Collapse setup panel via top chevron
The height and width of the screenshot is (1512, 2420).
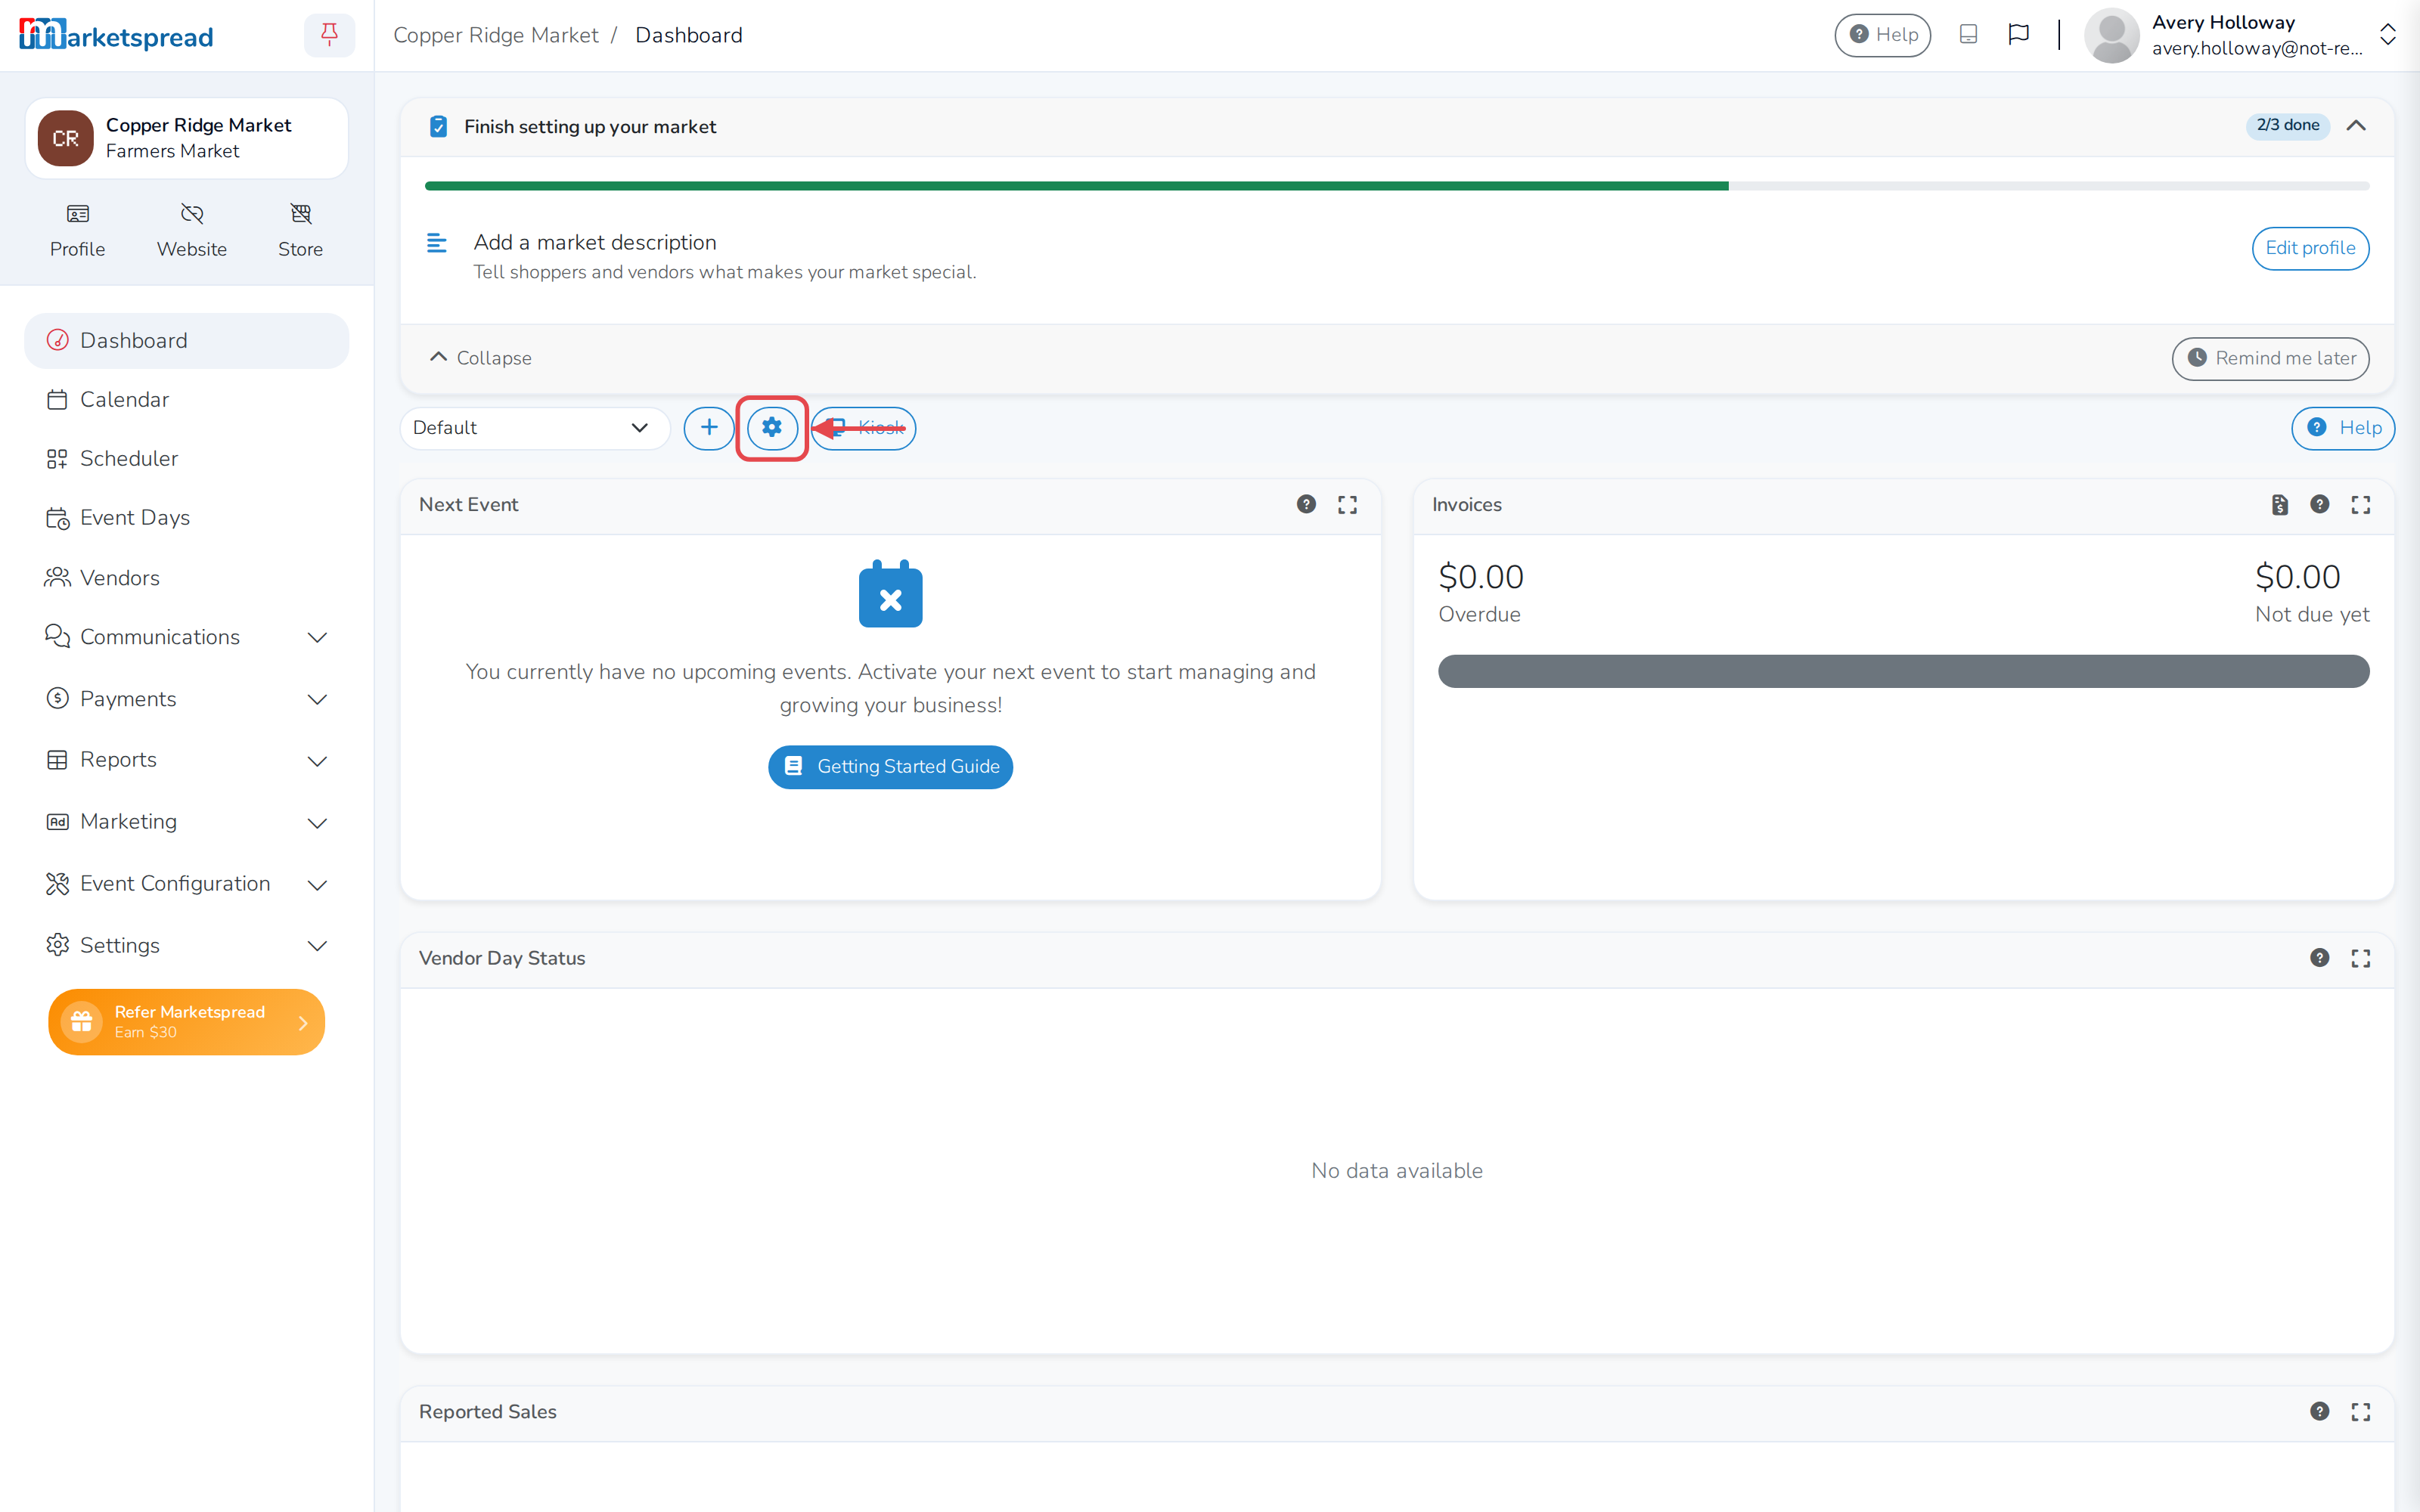2356,126
